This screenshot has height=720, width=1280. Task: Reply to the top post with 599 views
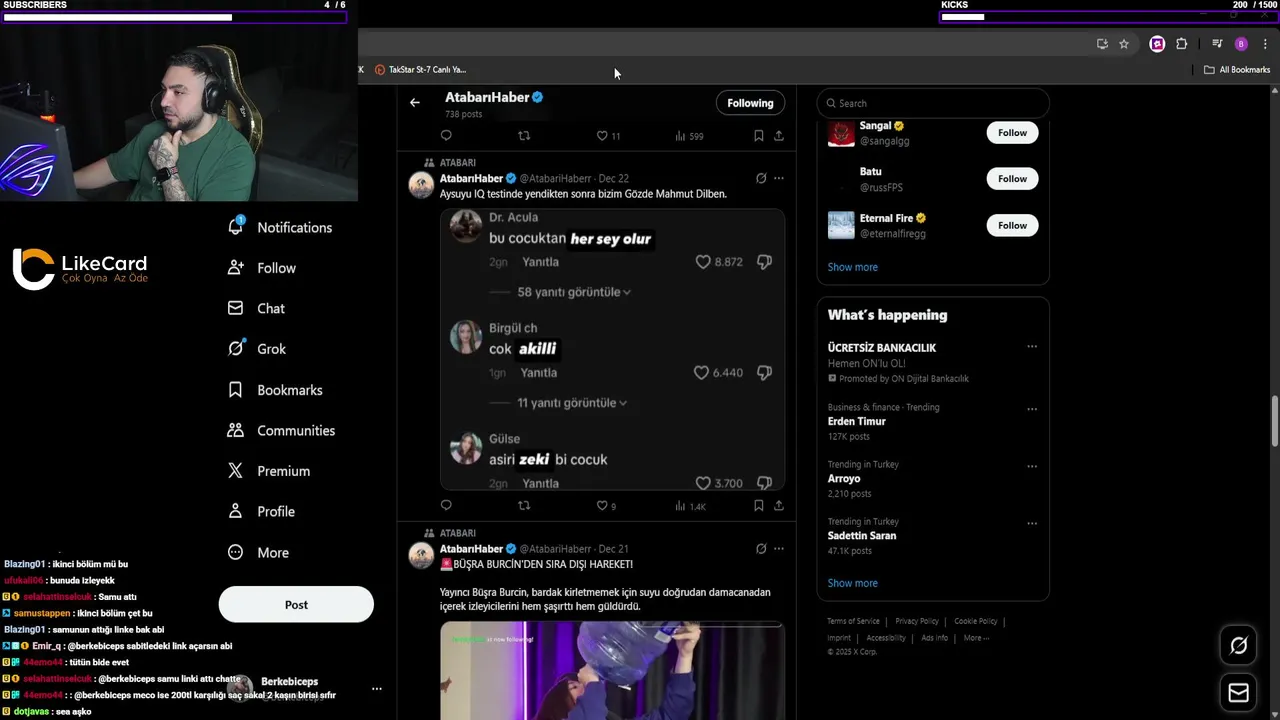(x=446, y=136)
